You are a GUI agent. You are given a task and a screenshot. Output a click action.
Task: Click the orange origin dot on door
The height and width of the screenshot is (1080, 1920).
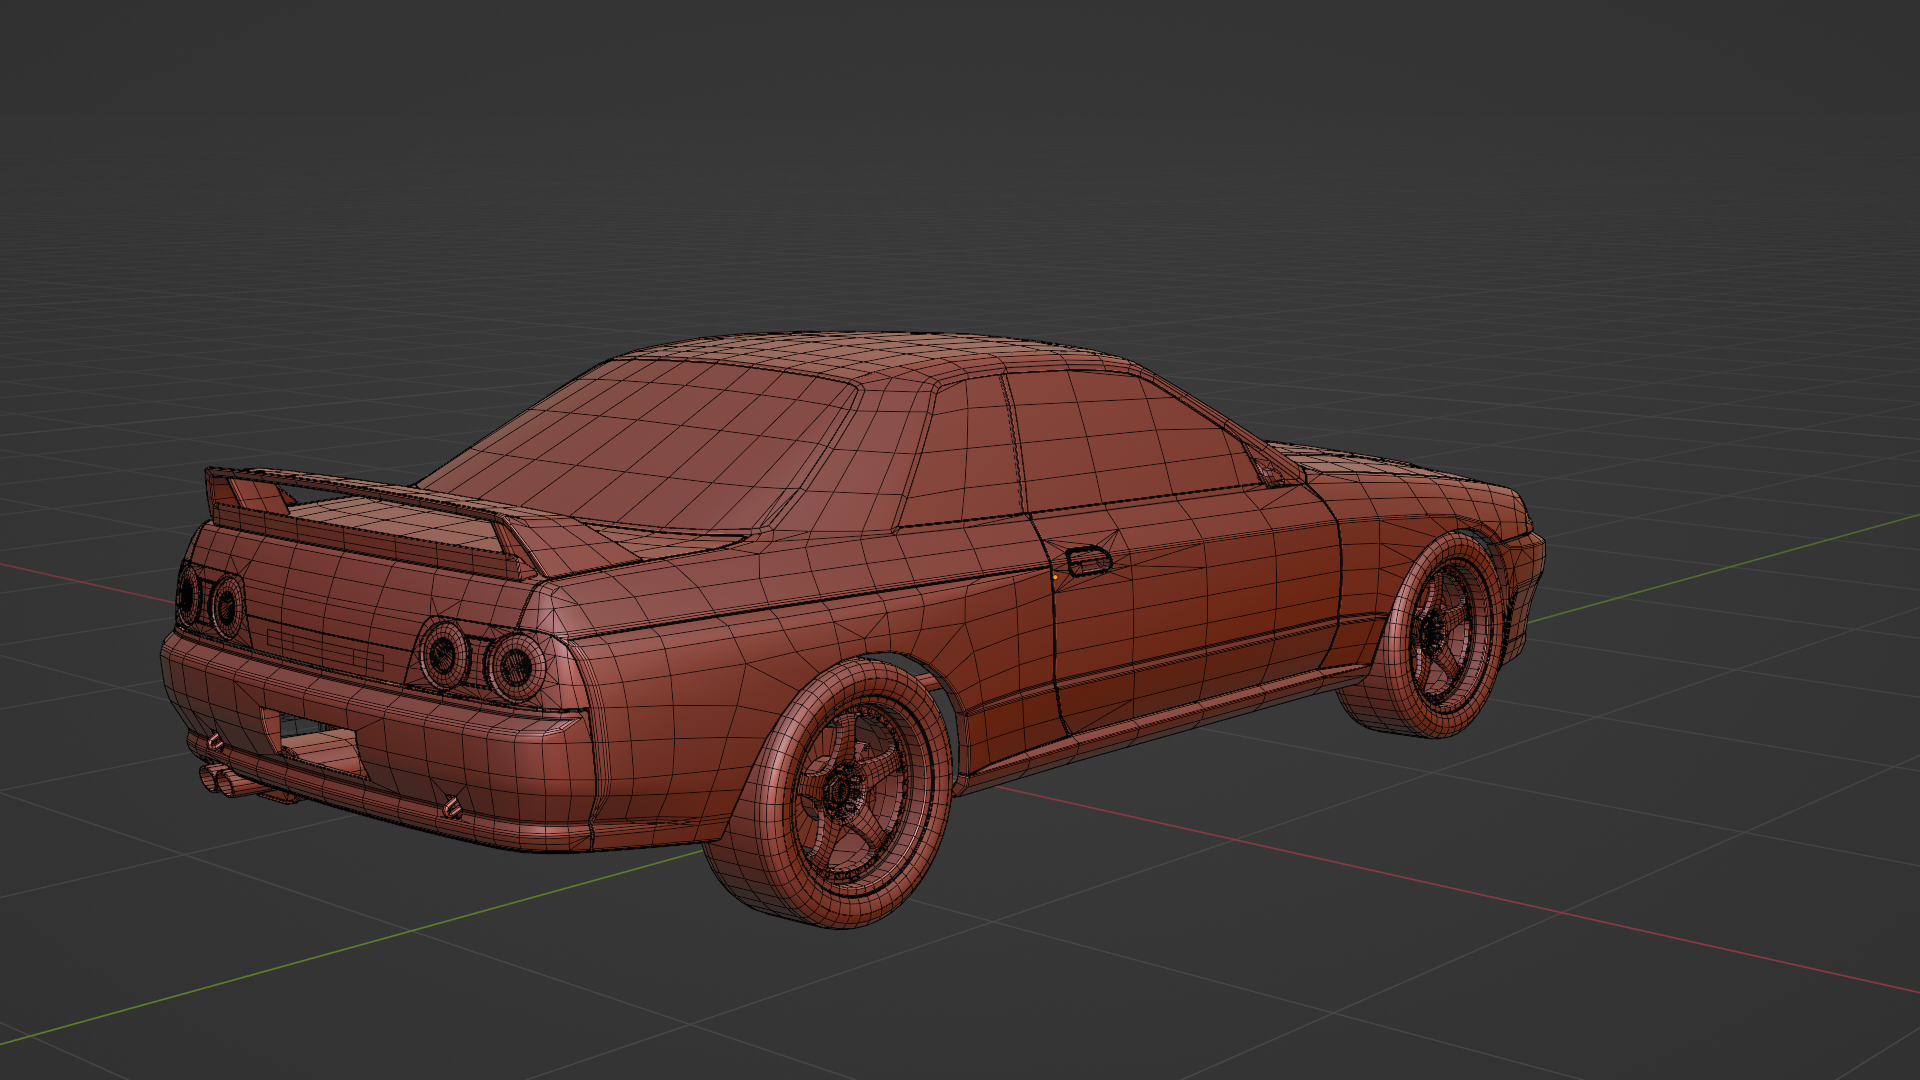[1055, 577]
